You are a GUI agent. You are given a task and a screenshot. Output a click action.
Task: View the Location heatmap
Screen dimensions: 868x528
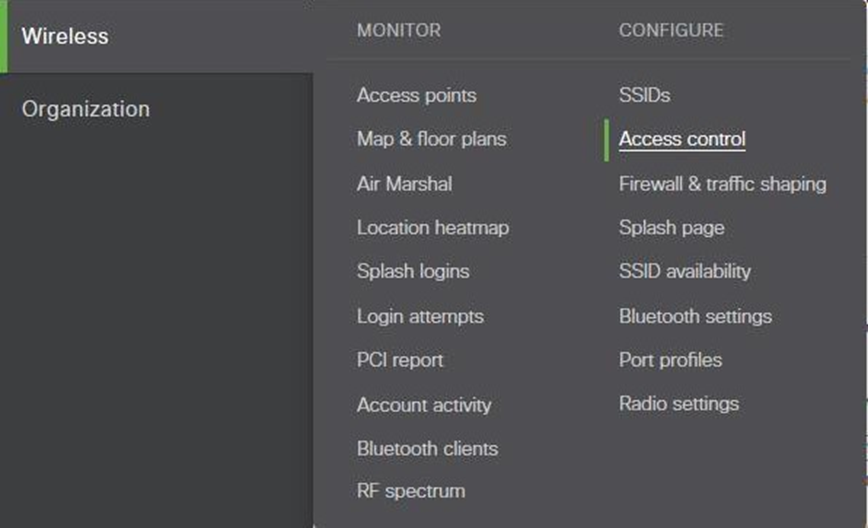[432, 228]
